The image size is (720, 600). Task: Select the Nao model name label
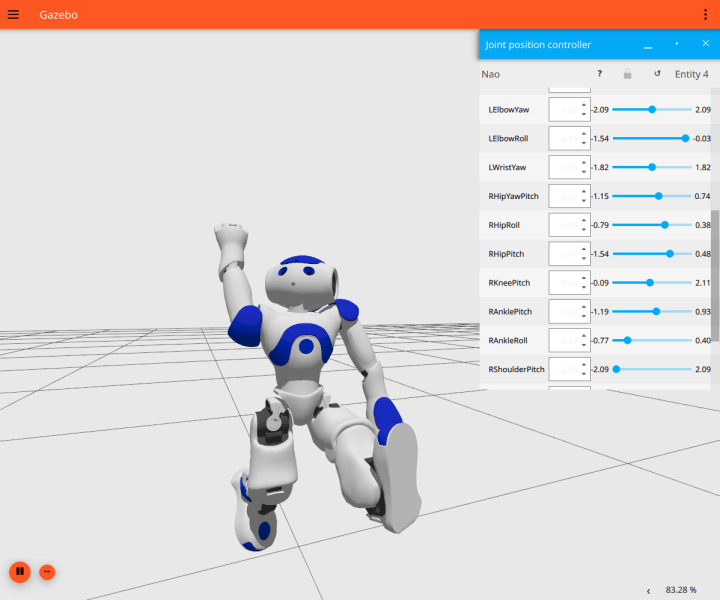[490, 74]
